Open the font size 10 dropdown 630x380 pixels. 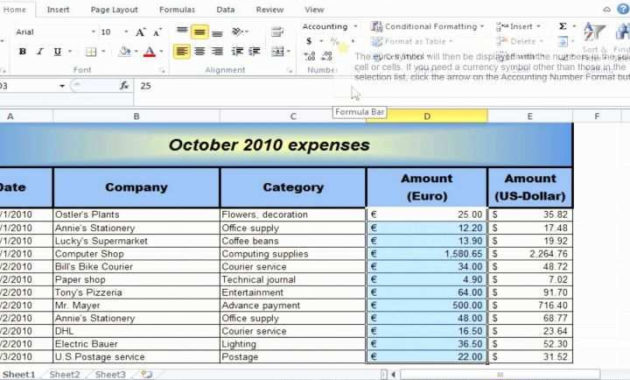point(126,32)
